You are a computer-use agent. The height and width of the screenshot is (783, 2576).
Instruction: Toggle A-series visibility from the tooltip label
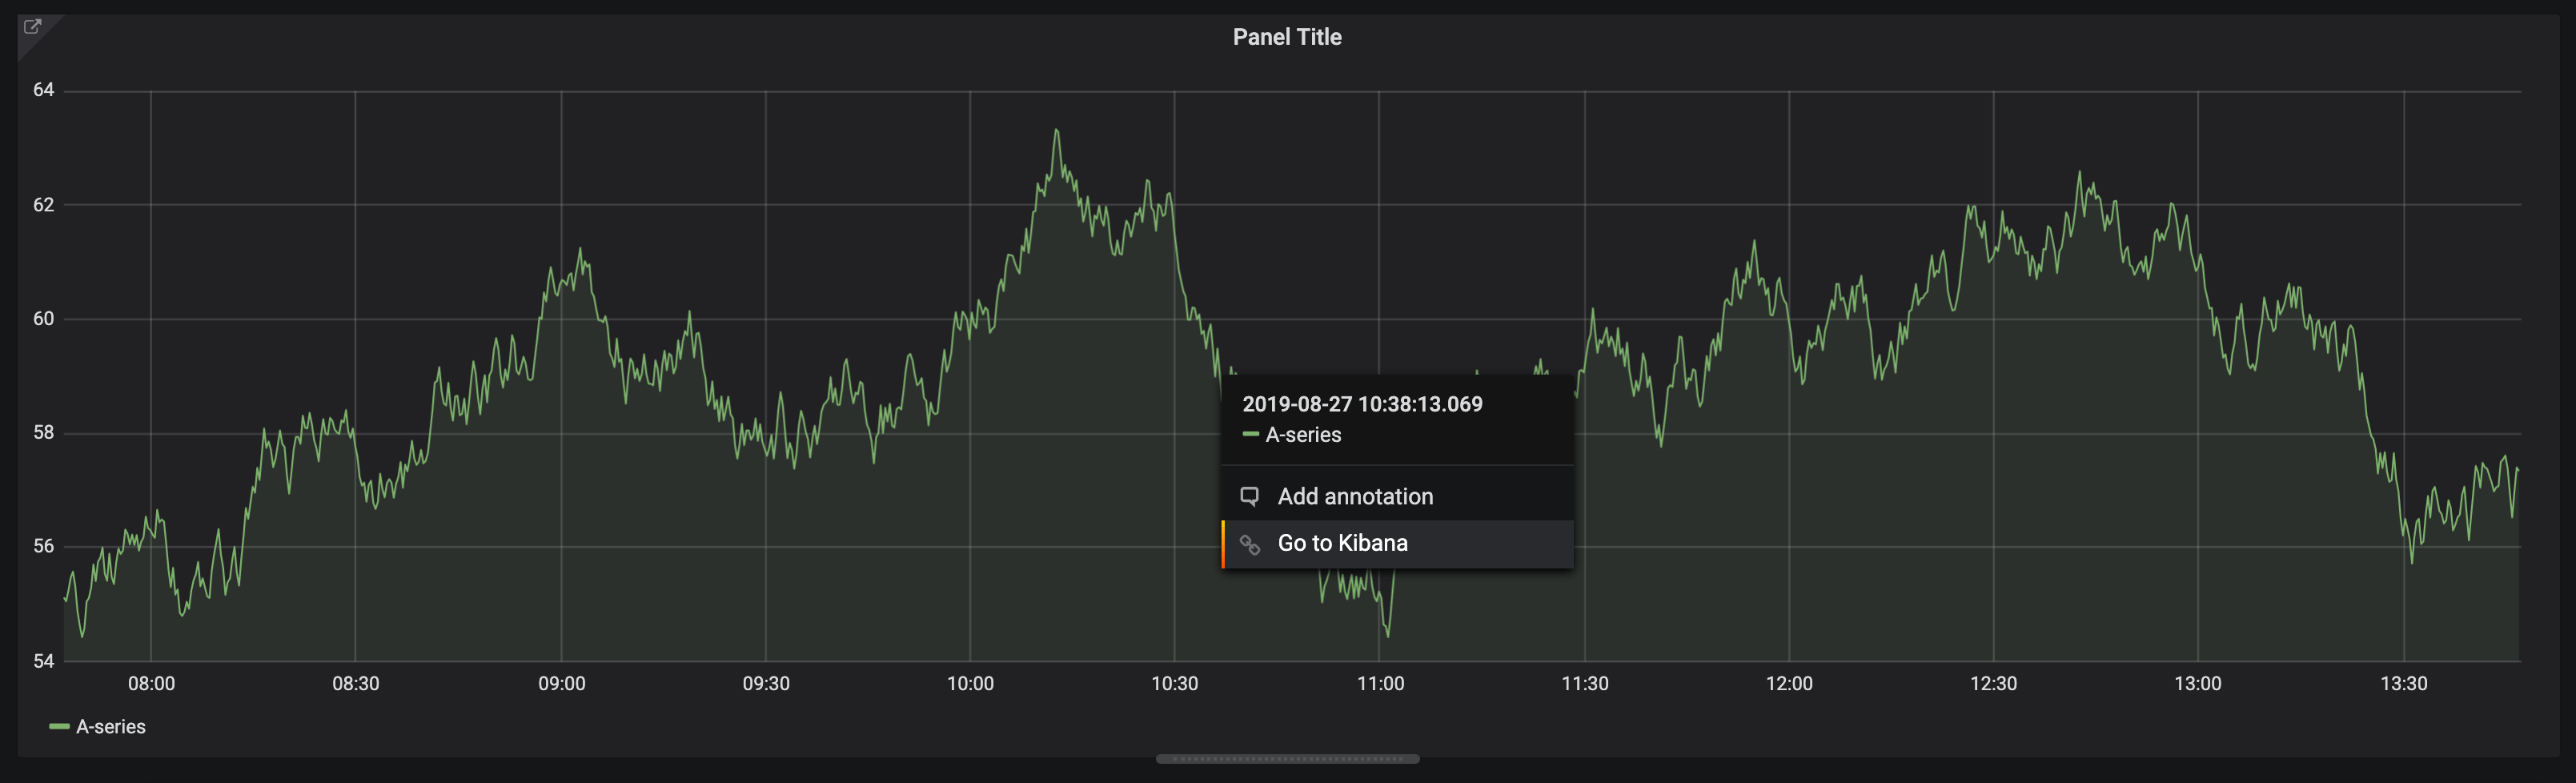[1303, 434]
